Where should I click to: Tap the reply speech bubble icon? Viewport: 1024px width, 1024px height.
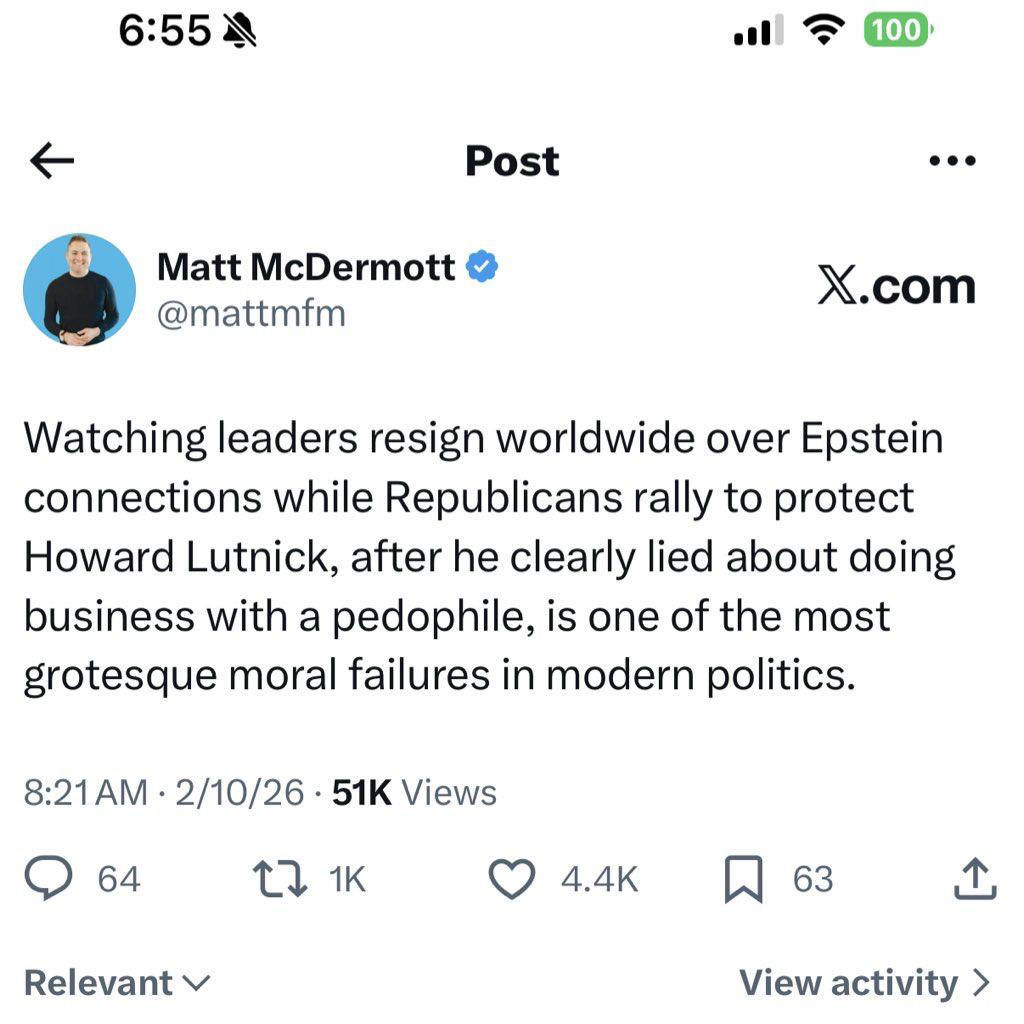(x=47, y=879)
